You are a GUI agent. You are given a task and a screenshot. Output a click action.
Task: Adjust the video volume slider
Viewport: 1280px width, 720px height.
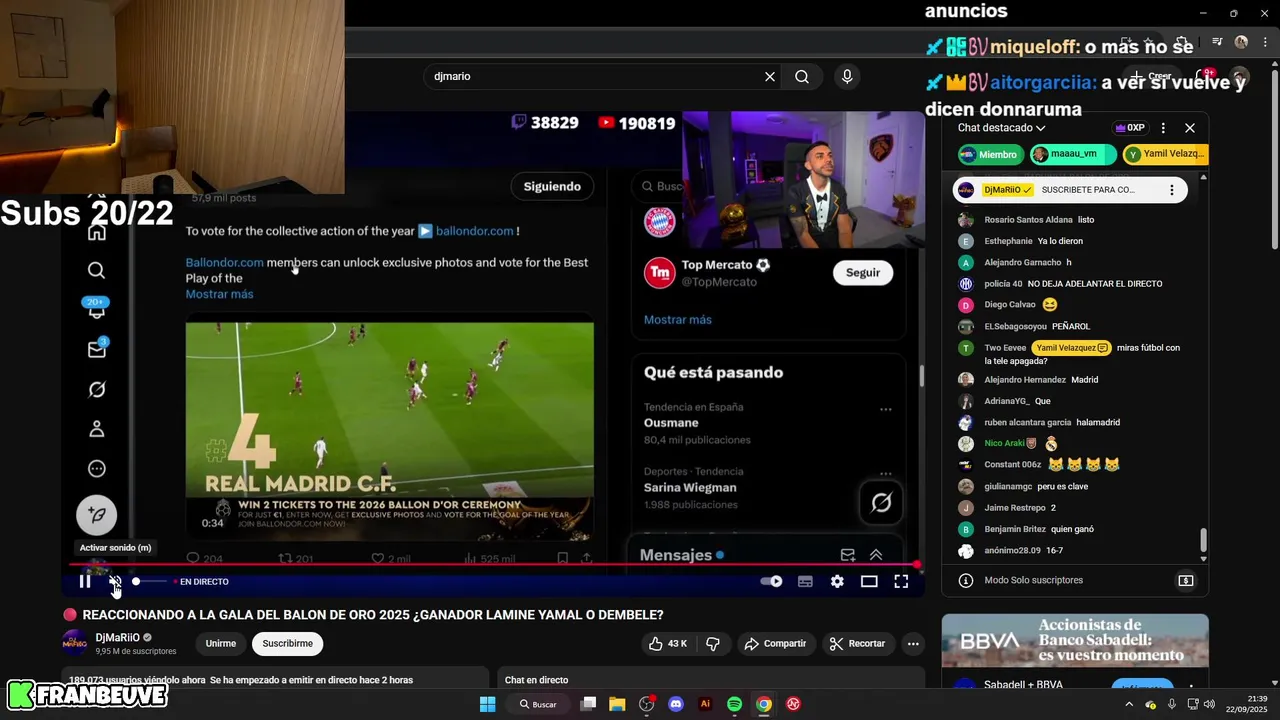(x=150, y=581)
